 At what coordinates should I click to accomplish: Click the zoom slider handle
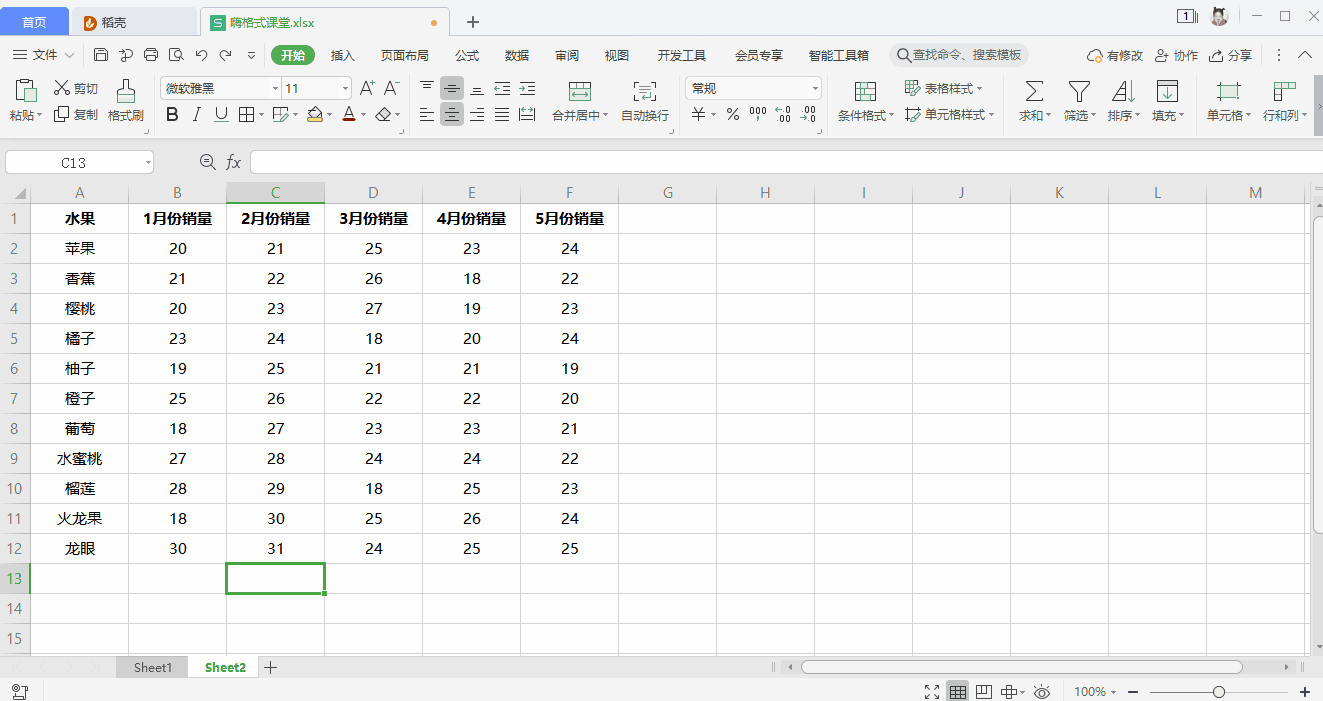click(1218, 692)
